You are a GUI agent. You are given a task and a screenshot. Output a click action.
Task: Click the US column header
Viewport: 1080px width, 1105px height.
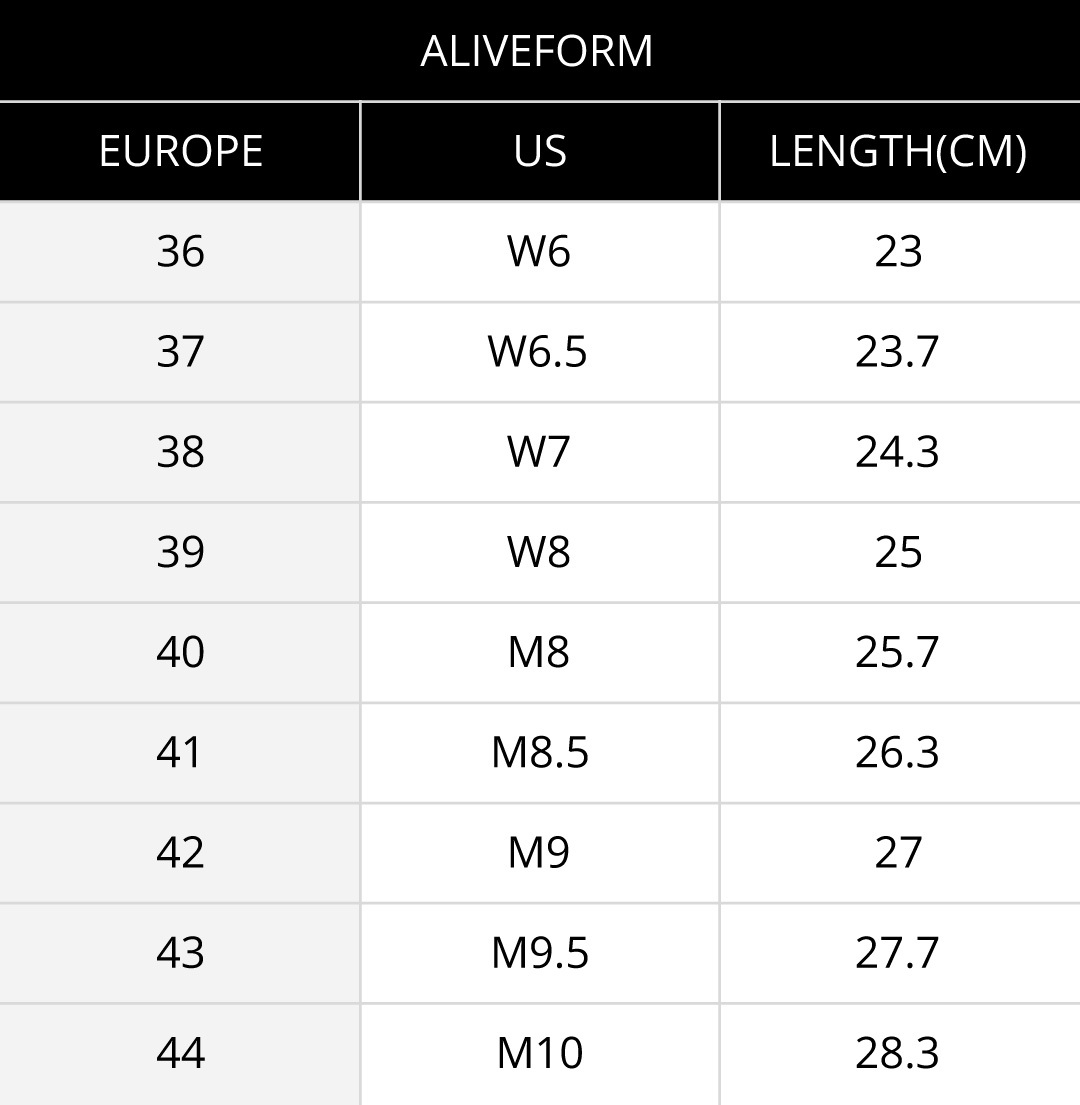coord(539,151)
